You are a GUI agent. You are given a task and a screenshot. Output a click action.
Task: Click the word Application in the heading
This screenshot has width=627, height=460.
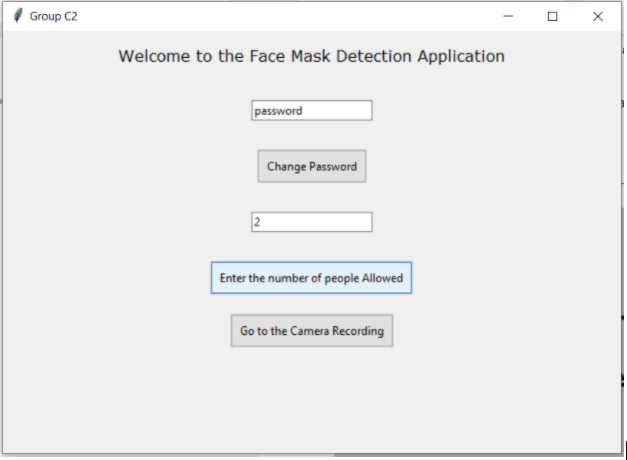(x=461, y=56)
